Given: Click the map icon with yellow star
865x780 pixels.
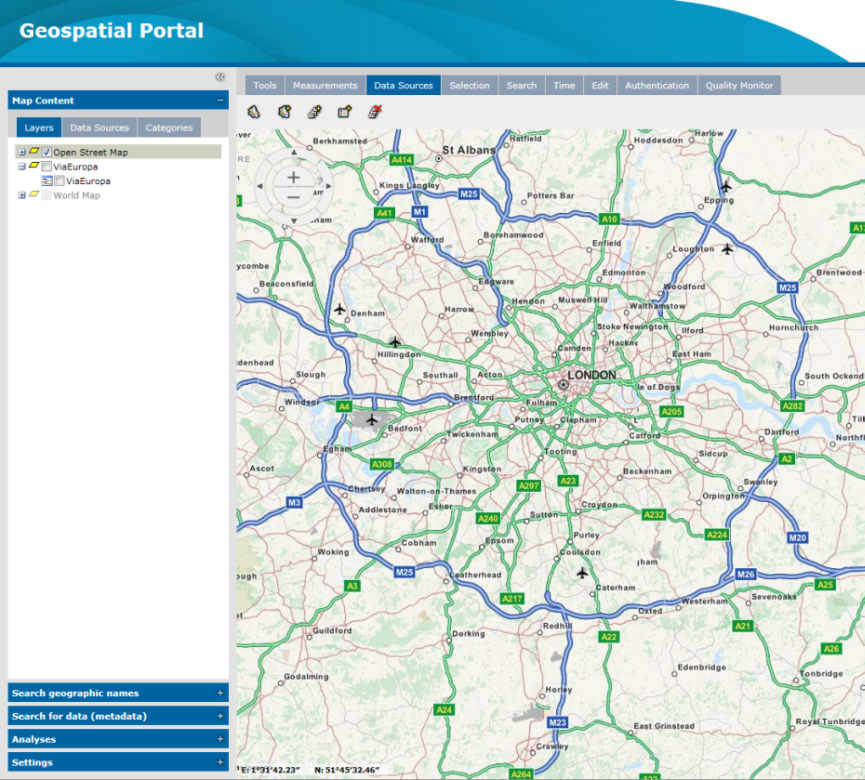Looking at the screenshot, I should coord(284,112).
